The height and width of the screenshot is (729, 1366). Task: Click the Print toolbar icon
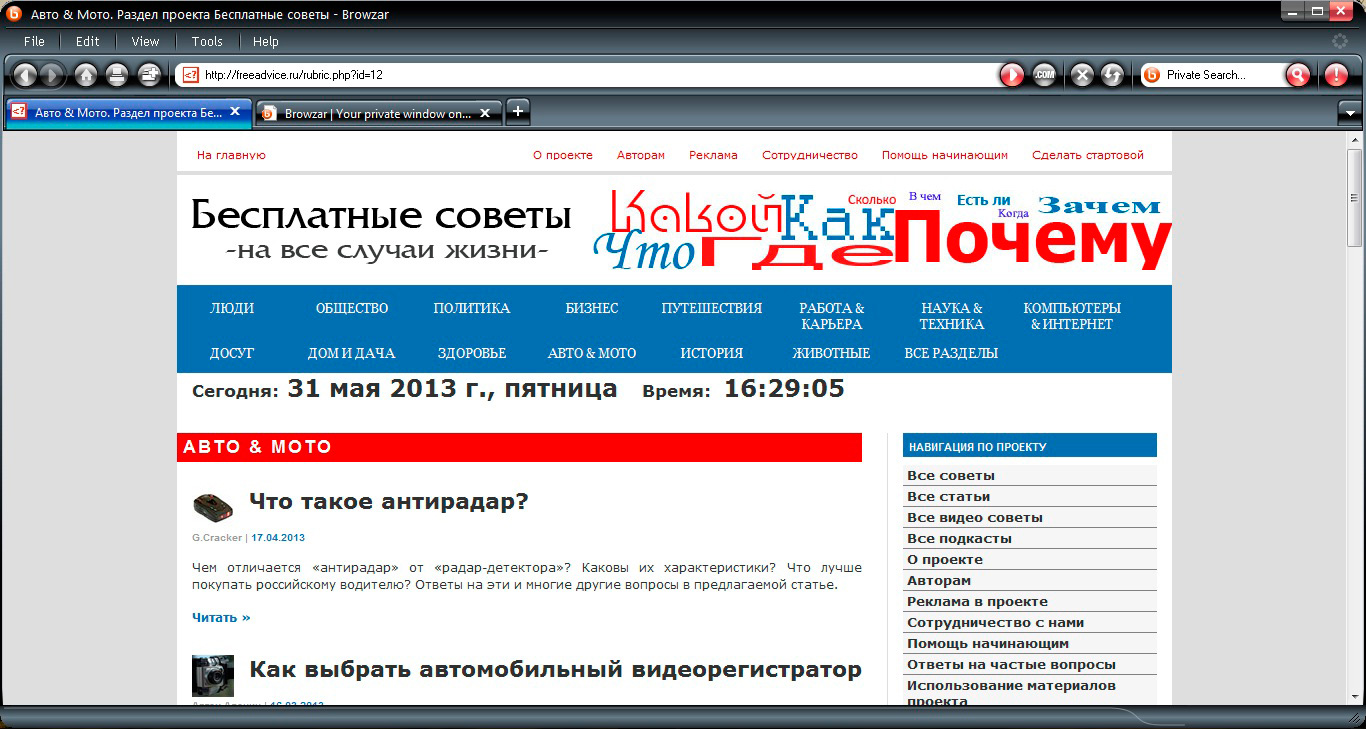(117, 75)
